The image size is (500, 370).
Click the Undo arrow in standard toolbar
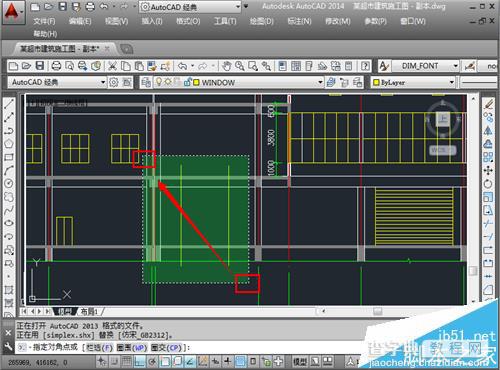182,66
